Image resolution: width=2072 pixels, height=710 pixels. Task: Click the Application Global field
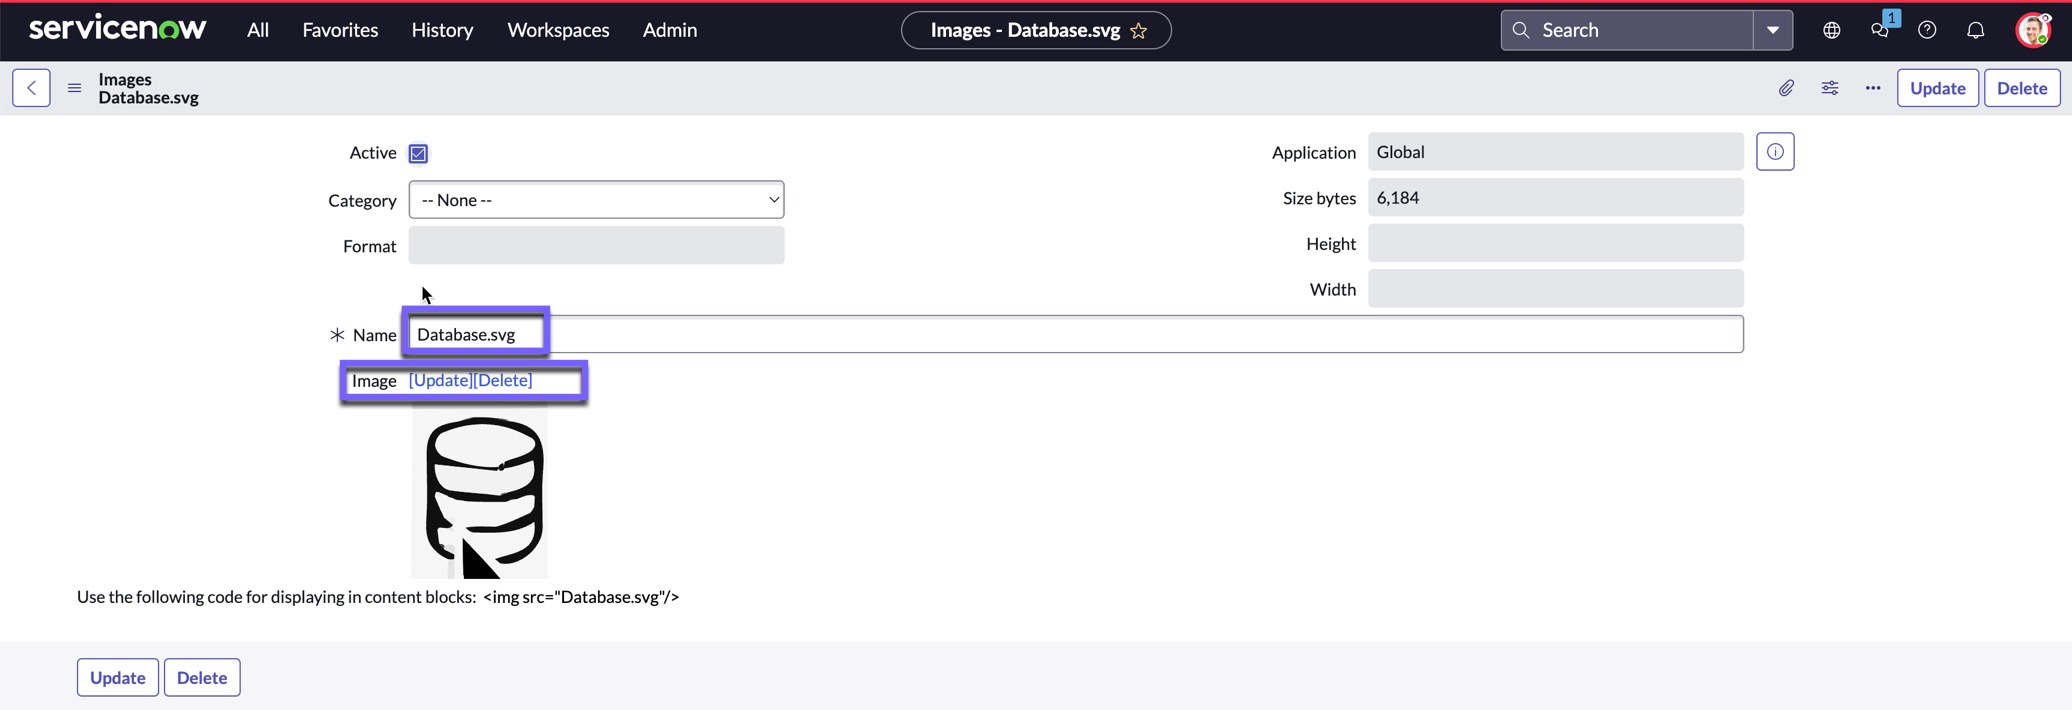1555,152
